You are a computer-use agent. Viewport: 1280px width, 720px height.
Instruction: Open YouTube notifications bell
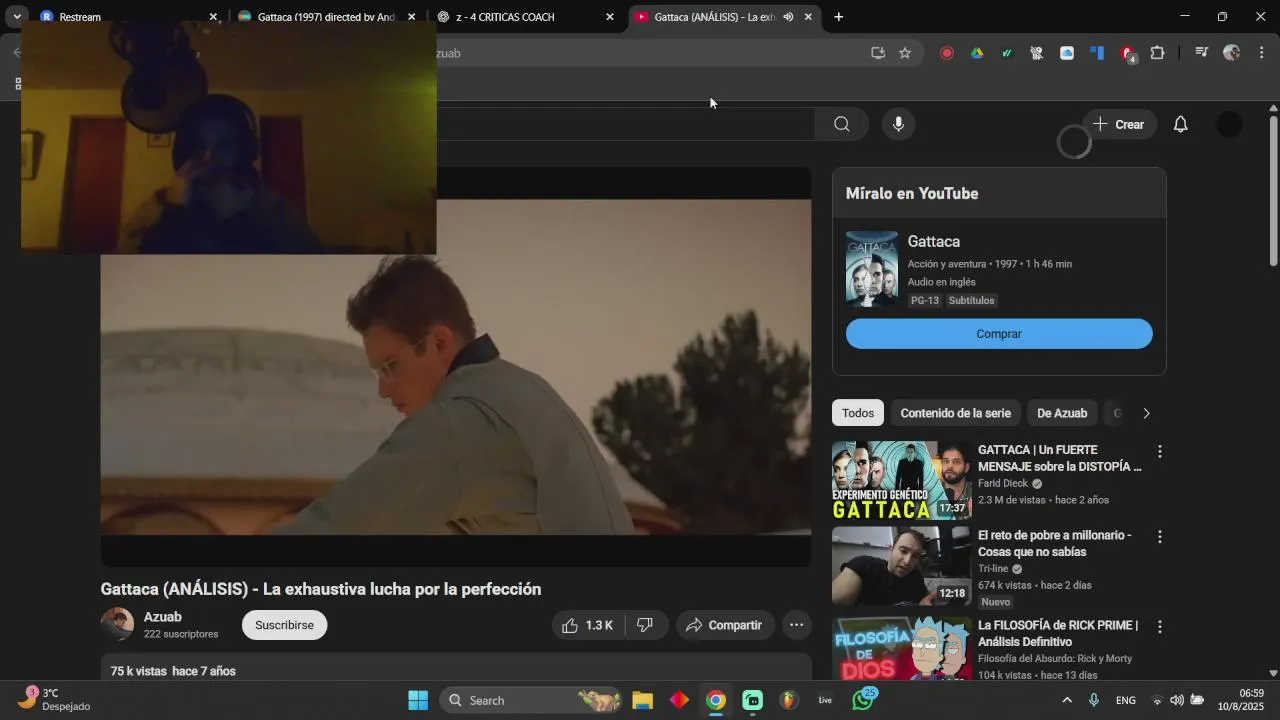pos(1180,124)
